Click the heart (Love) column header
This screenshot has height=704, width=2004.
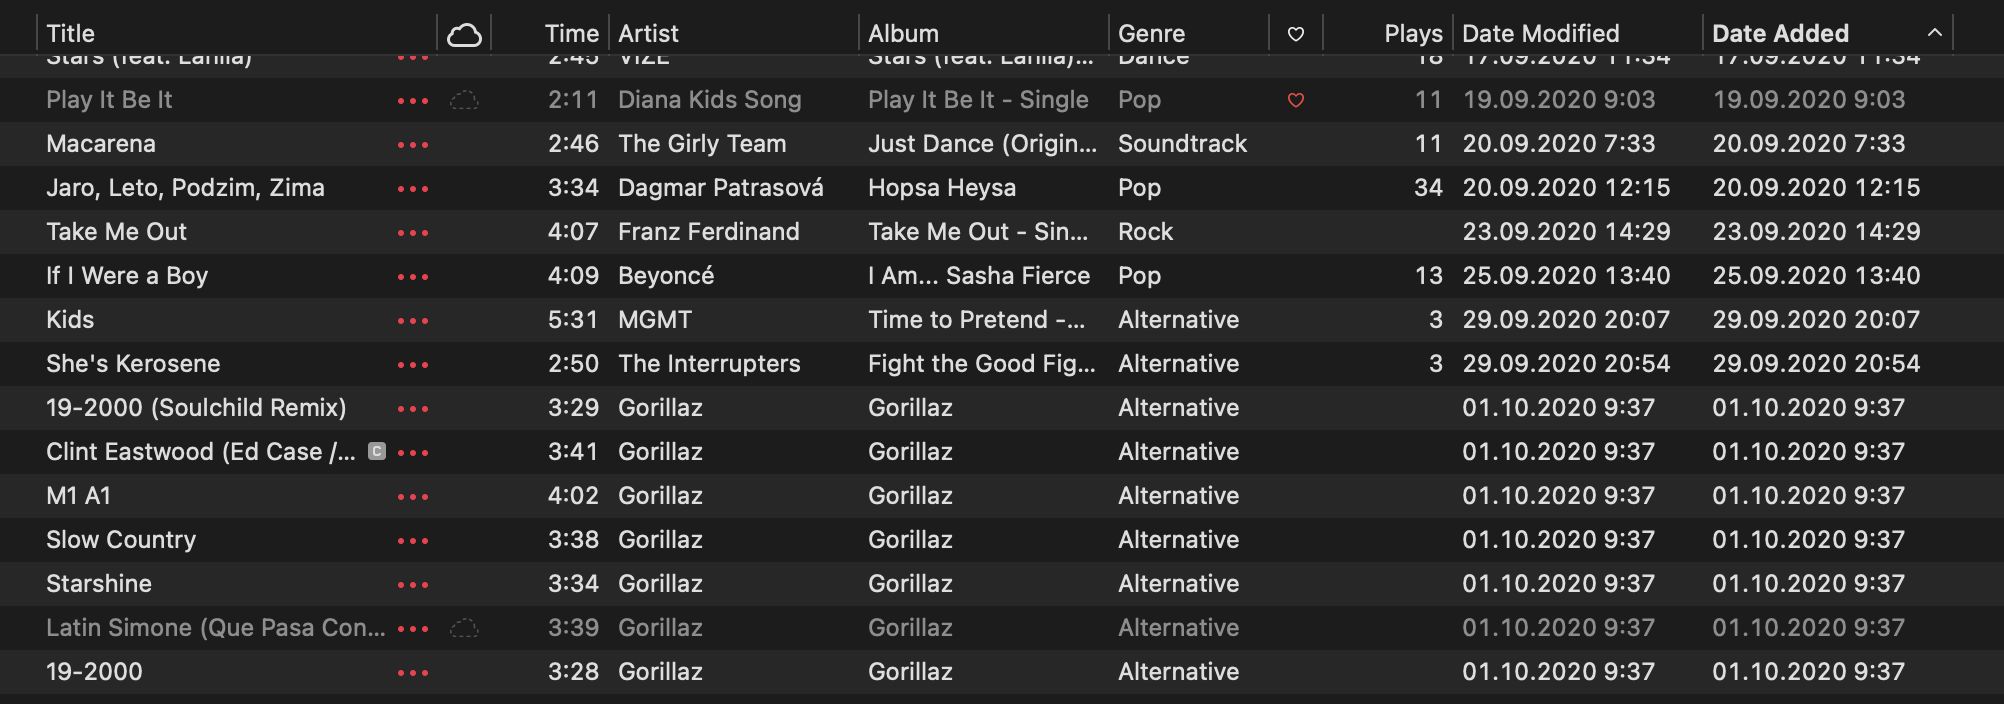click(1295, 34)
